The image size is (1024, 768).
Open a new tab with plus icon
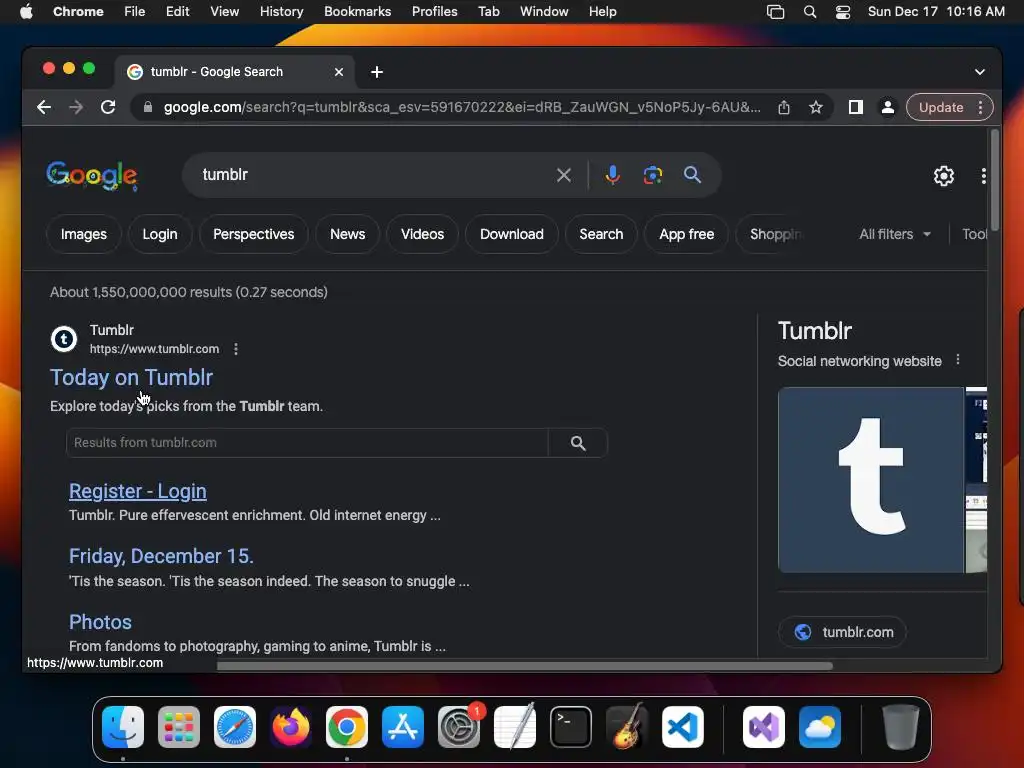coord(377,72)
